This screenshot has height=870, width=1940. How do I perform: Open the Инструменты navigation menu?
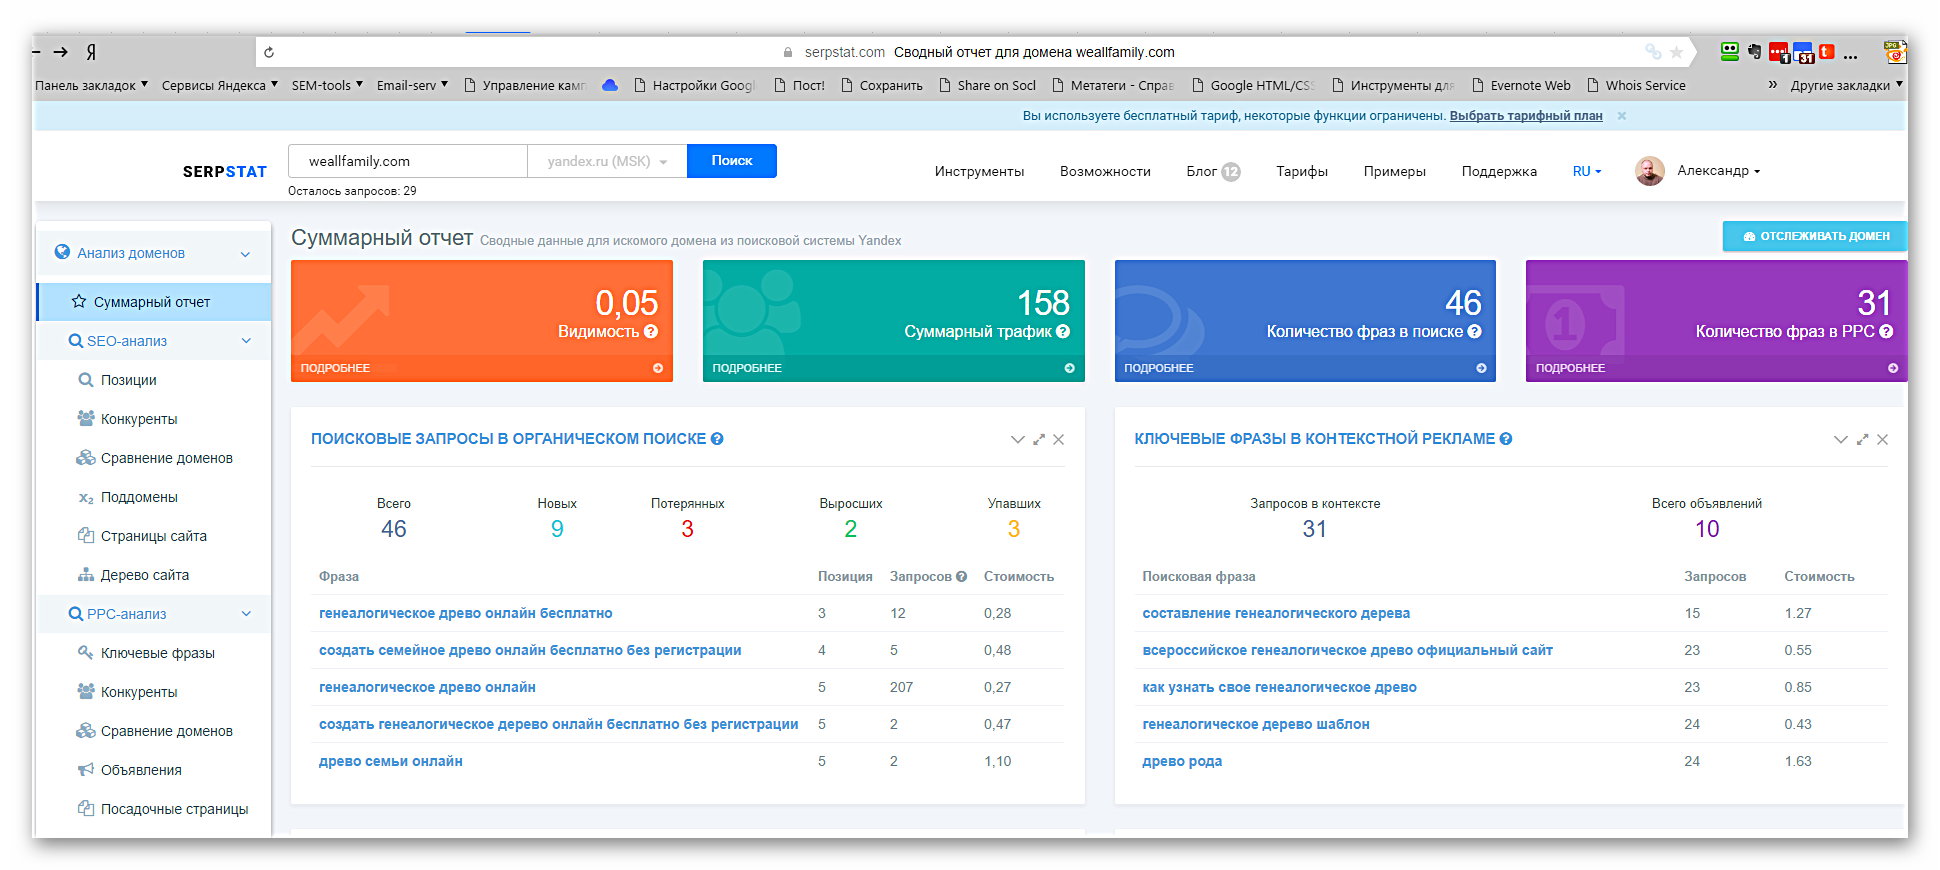coord(979,171)
